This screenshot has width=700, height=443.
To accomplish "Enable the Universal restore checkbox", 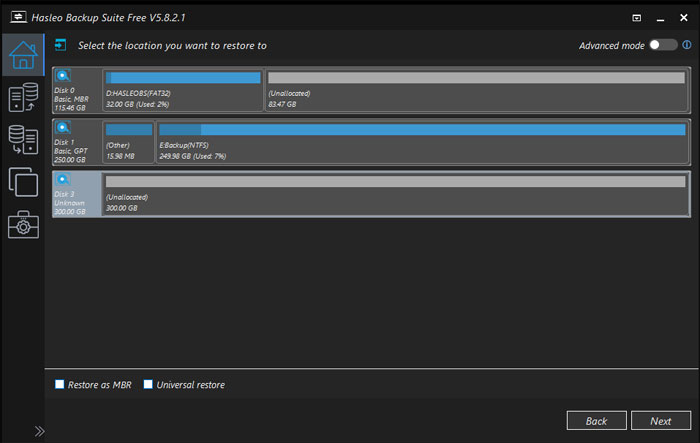I will coord(148,384).
